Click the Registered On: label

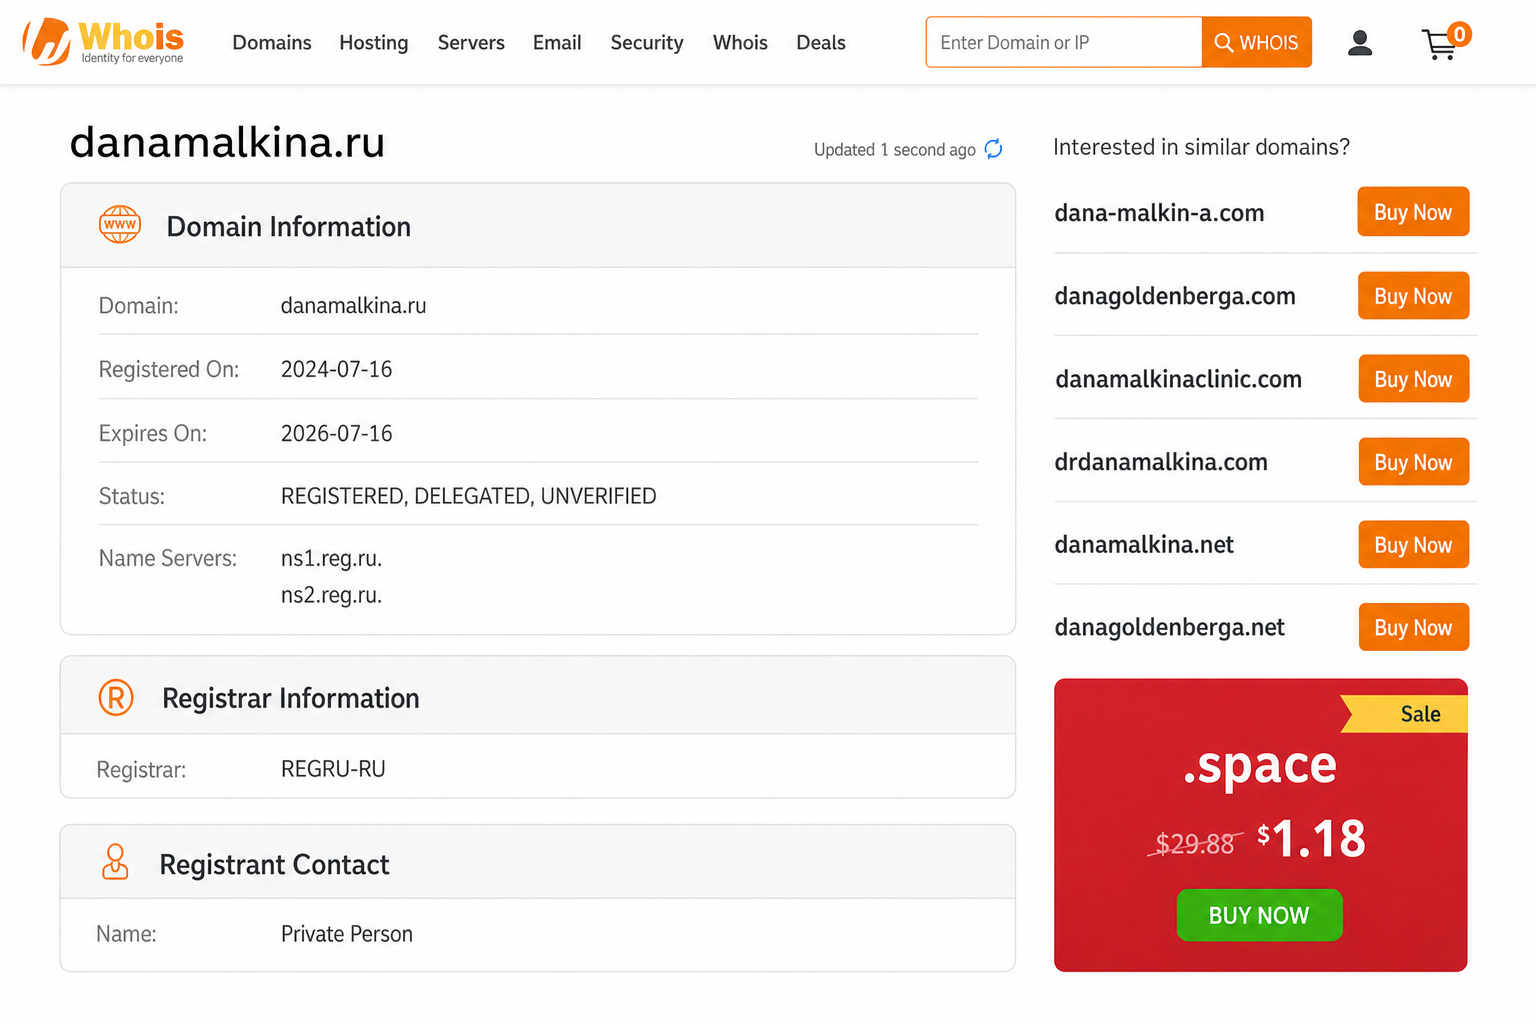click(x=169, y=370)
